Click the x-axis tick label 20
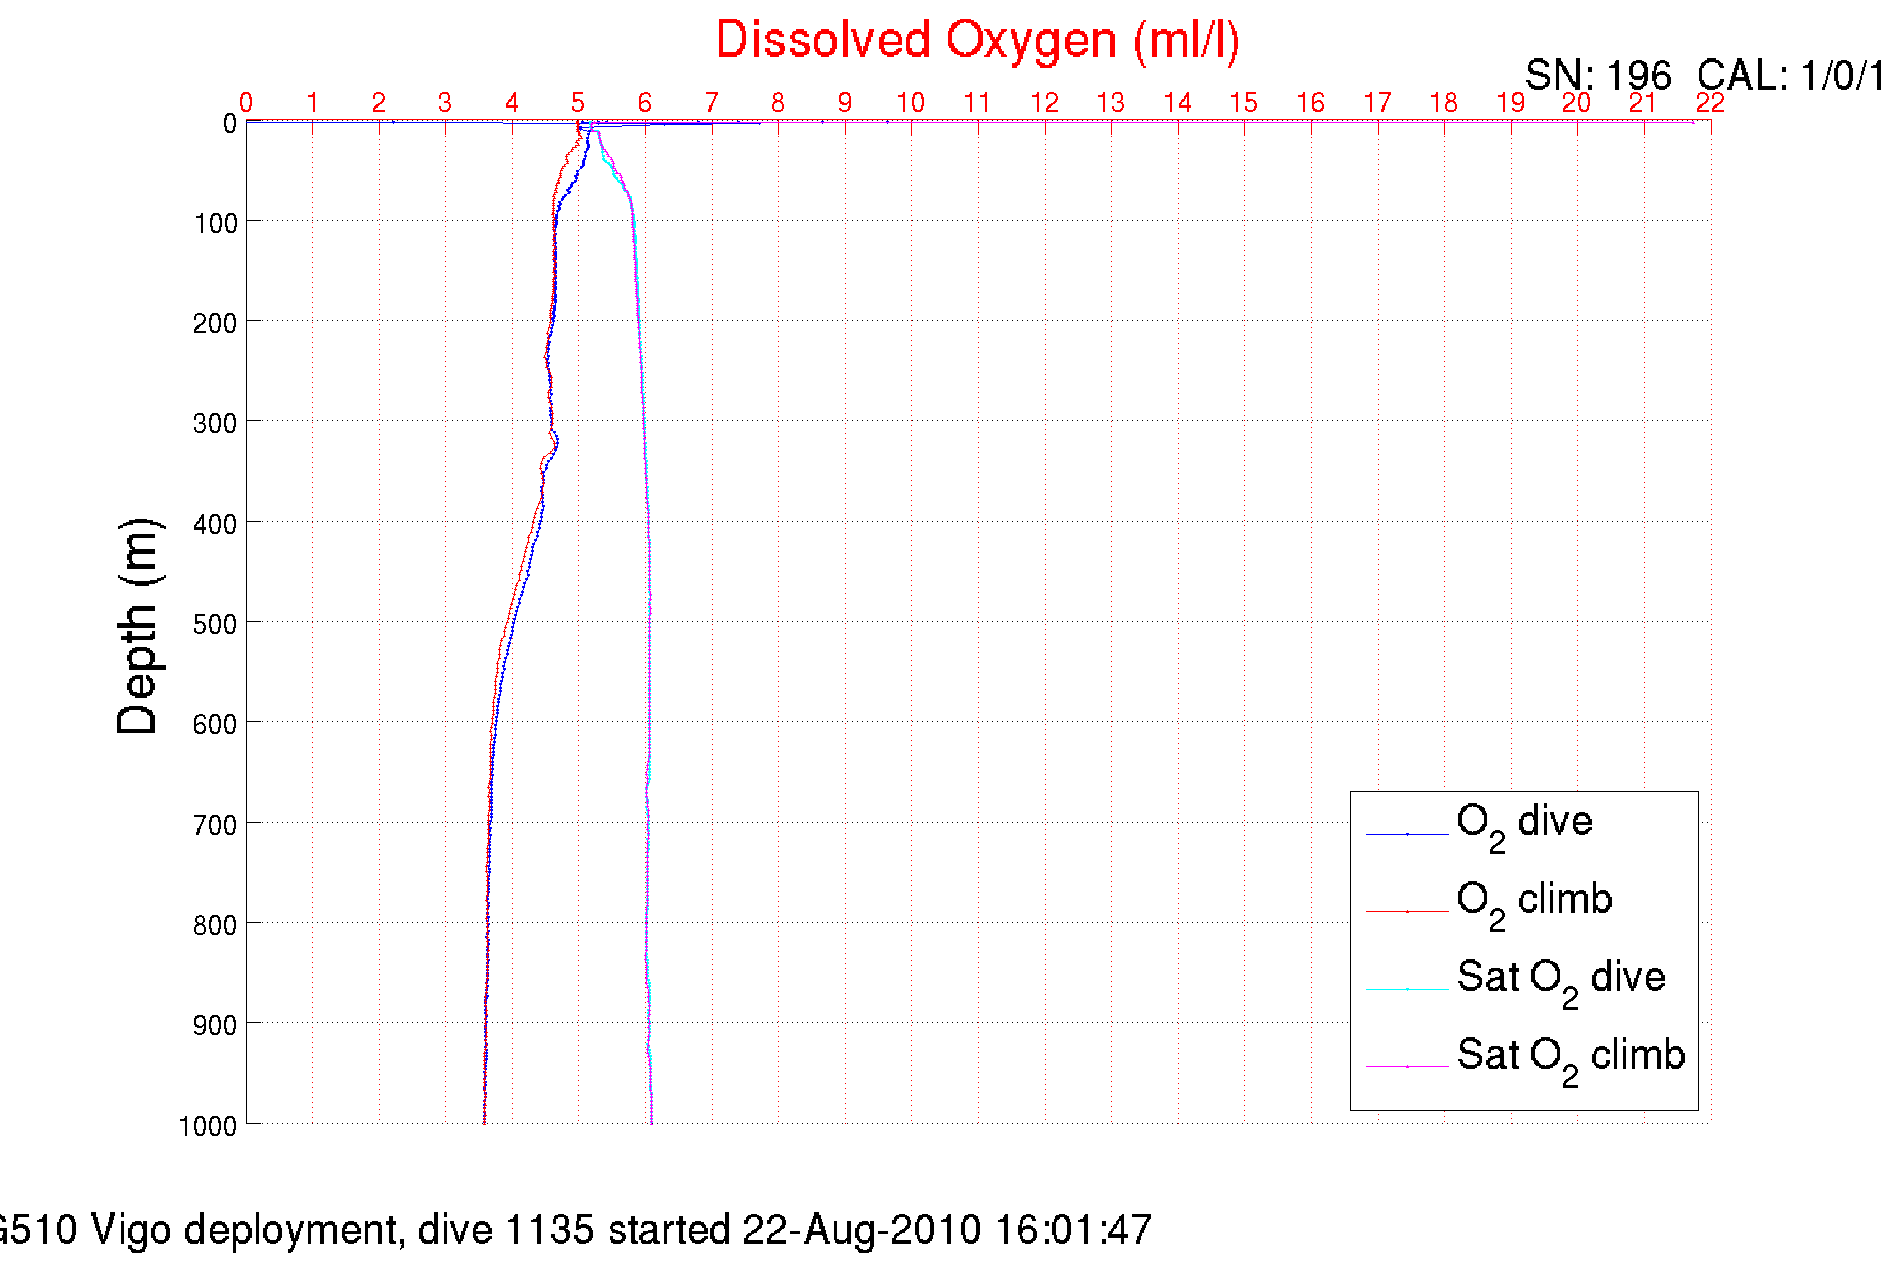 tap(1577, 103)
